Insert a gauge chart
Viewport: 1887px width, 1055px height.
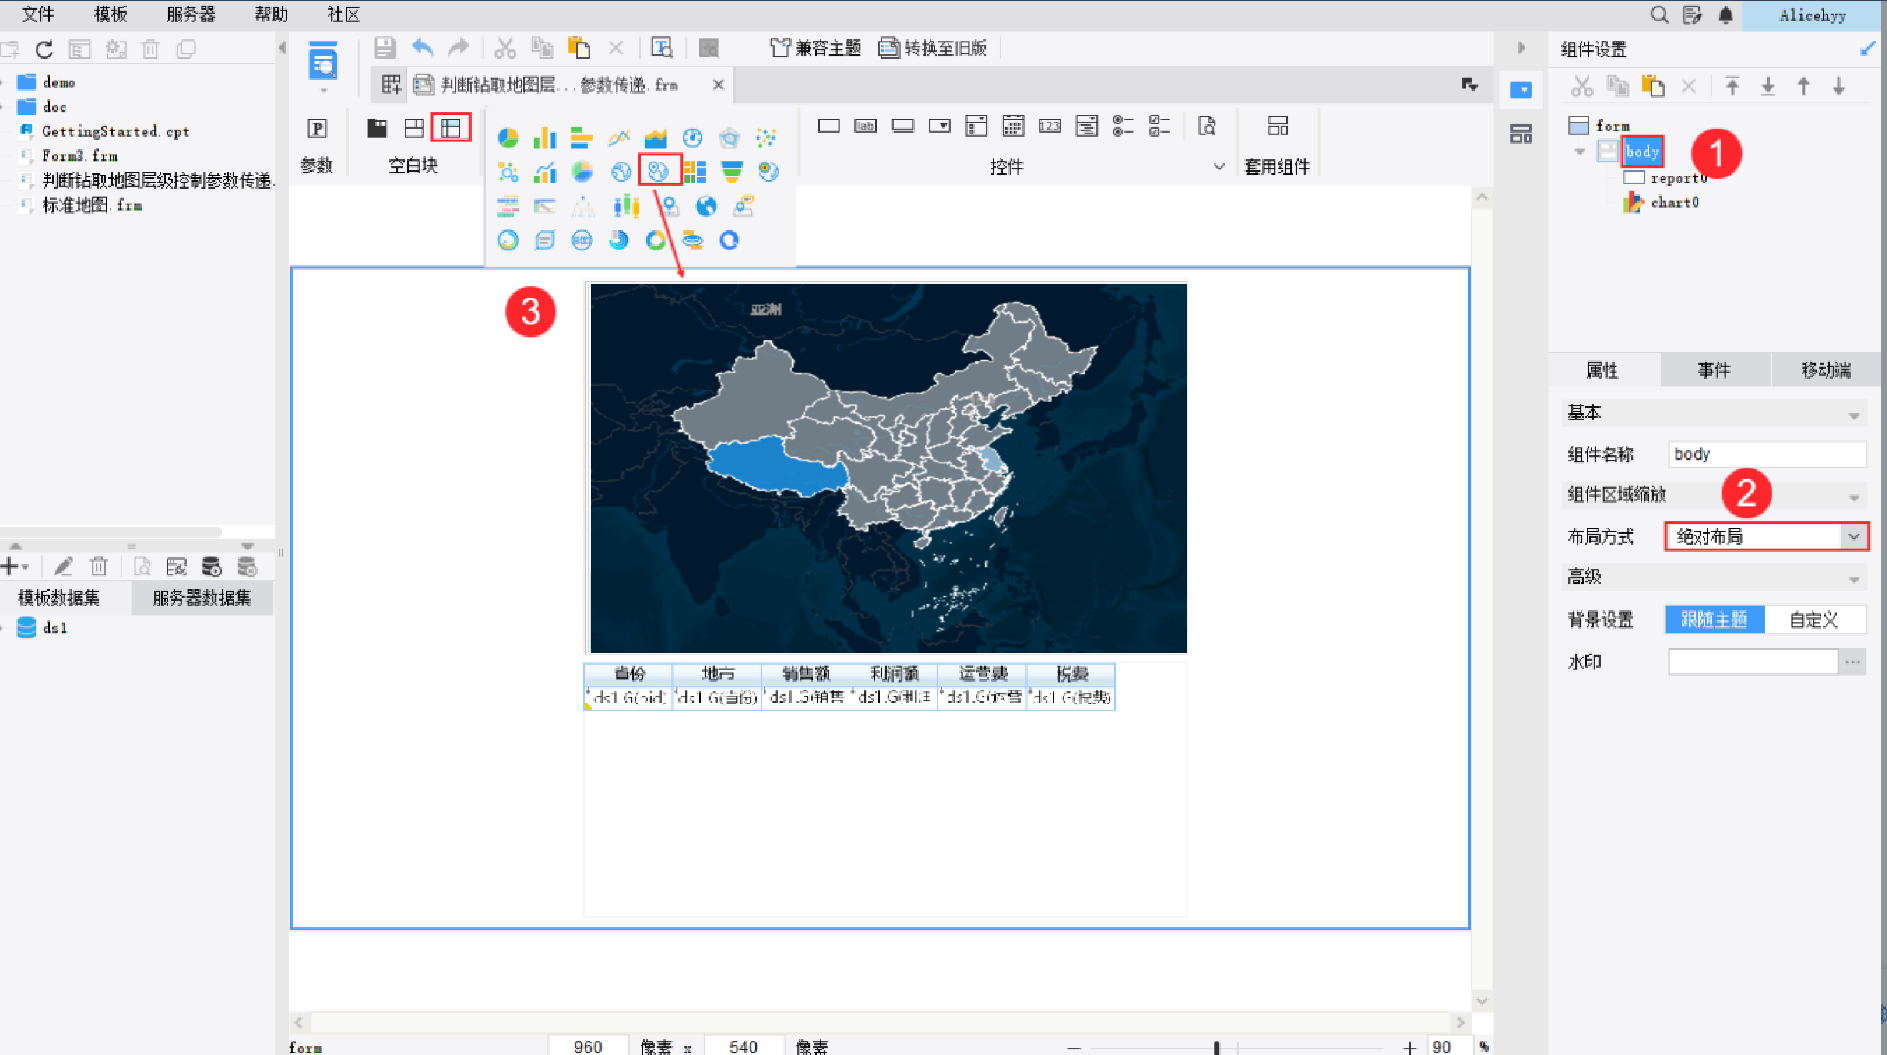point(692,138)
